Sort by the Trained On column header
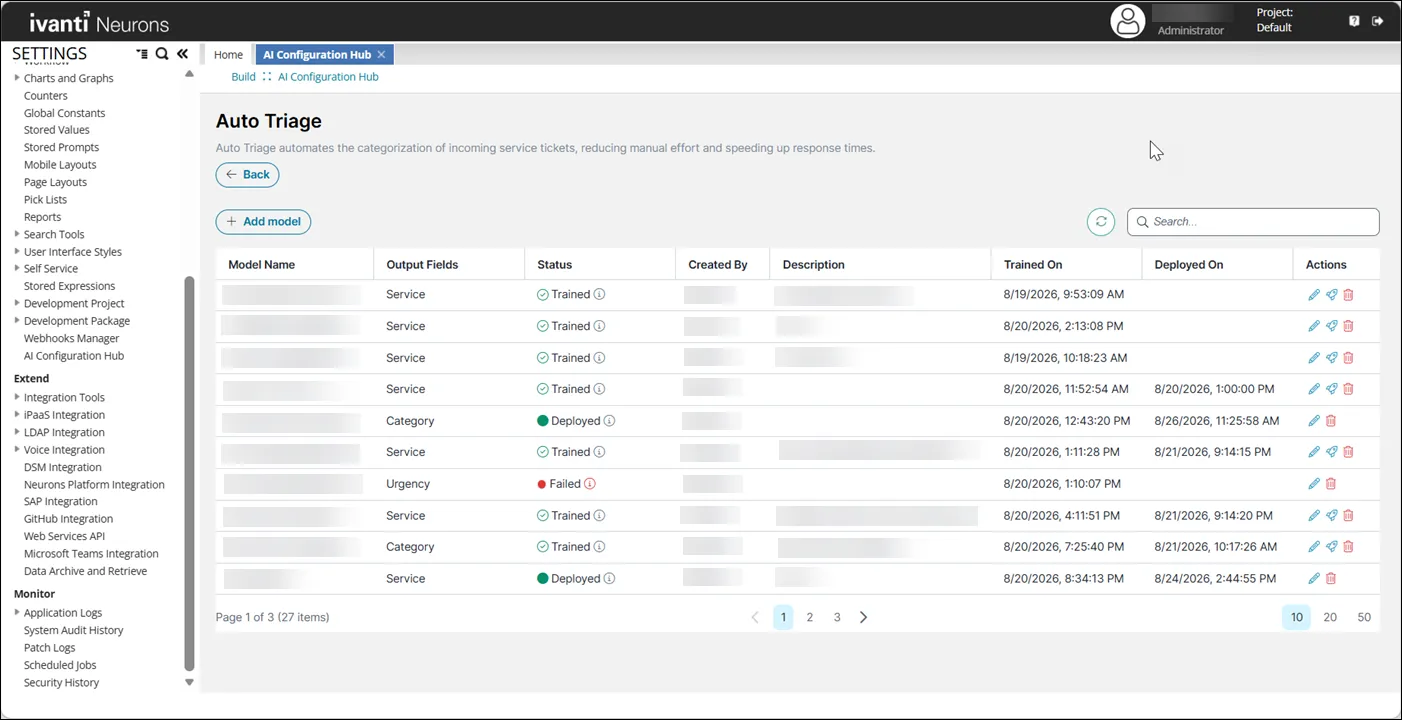 point(1033,265)
